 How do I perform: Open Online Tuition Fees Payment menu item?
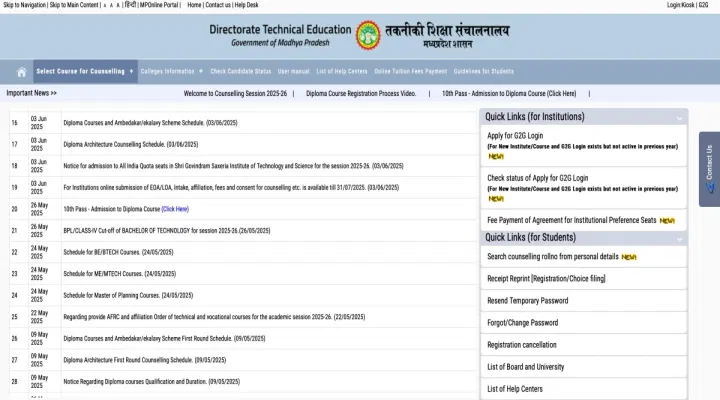pos(411,71)
